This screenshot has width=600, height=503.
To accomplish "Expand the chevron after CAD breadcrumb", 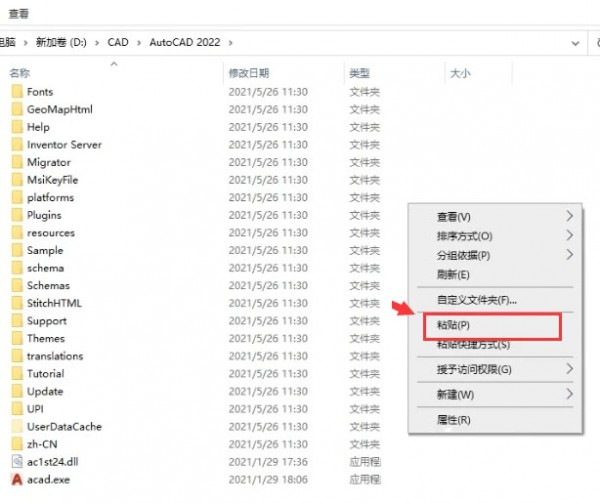I will pyautogui.click(x=139, y=43).
